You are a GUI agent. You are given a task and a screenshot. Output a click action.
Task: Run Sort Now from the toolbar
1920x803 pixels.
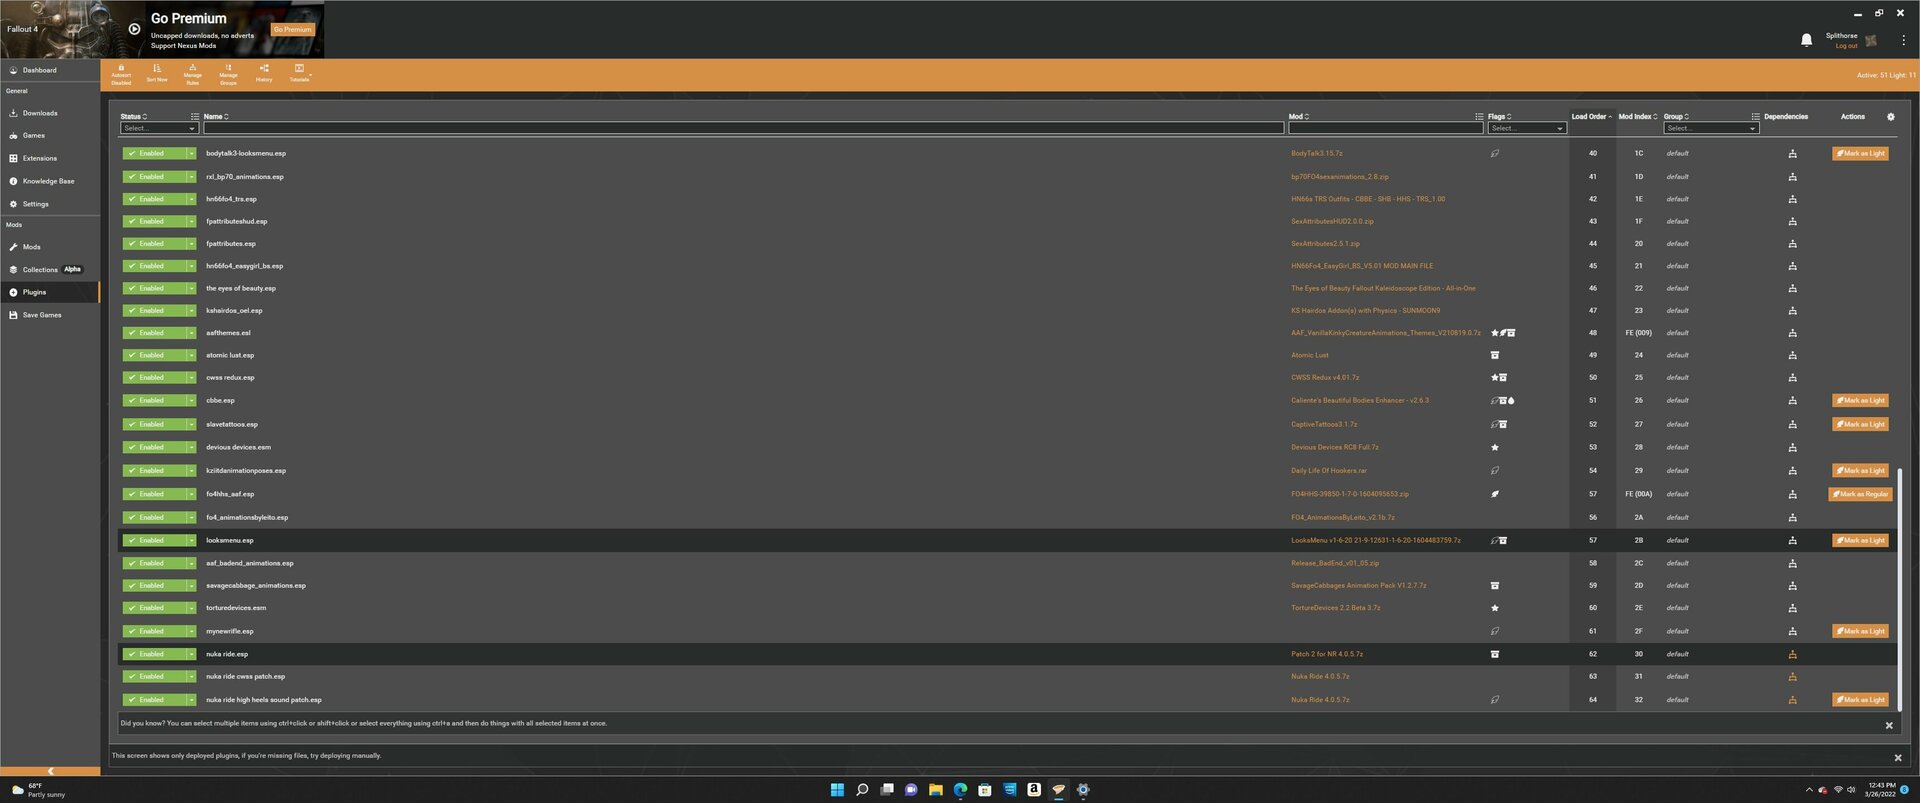157,74
